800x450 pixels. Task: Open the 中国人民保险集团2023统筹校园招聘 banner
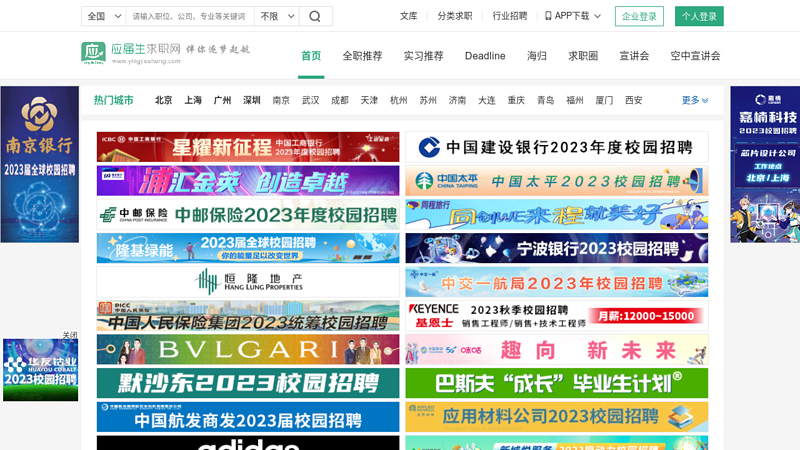[248, 315]
